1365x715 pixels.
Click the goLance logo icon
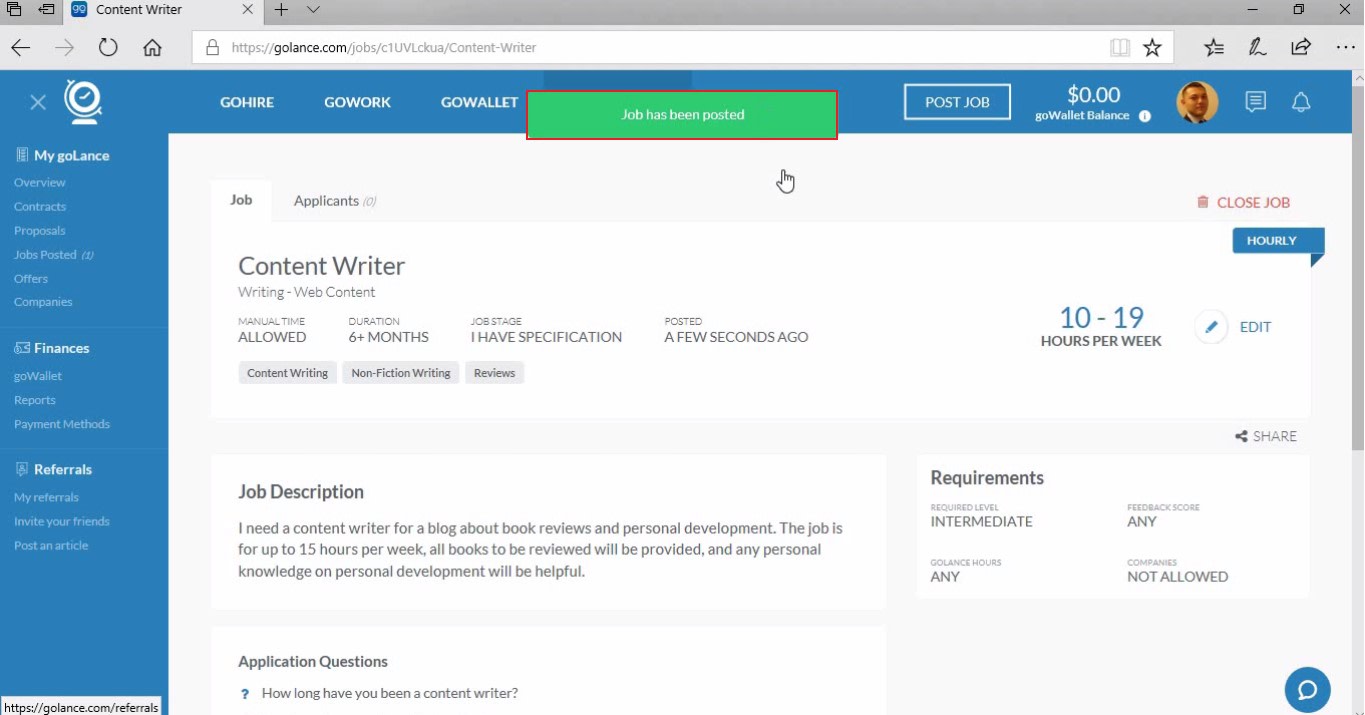click(x=83, y=101)
